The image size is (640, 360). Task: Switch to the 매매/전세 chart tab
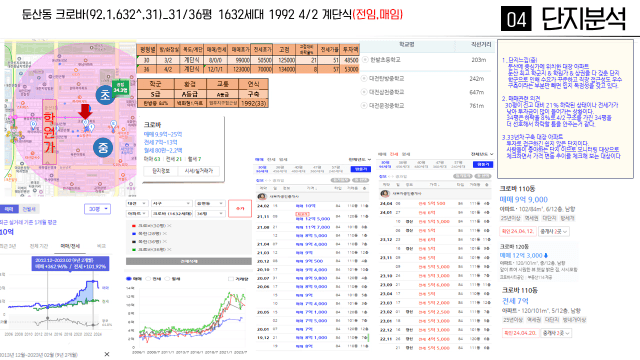(x=70, y=246)
